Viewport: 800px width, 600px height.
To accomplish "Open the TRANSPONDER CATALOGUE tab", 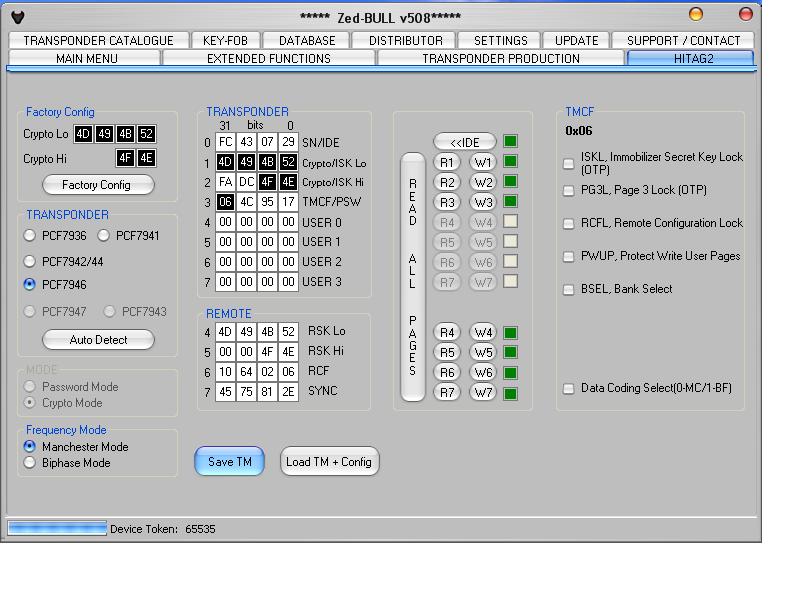I will click(98, 40).
